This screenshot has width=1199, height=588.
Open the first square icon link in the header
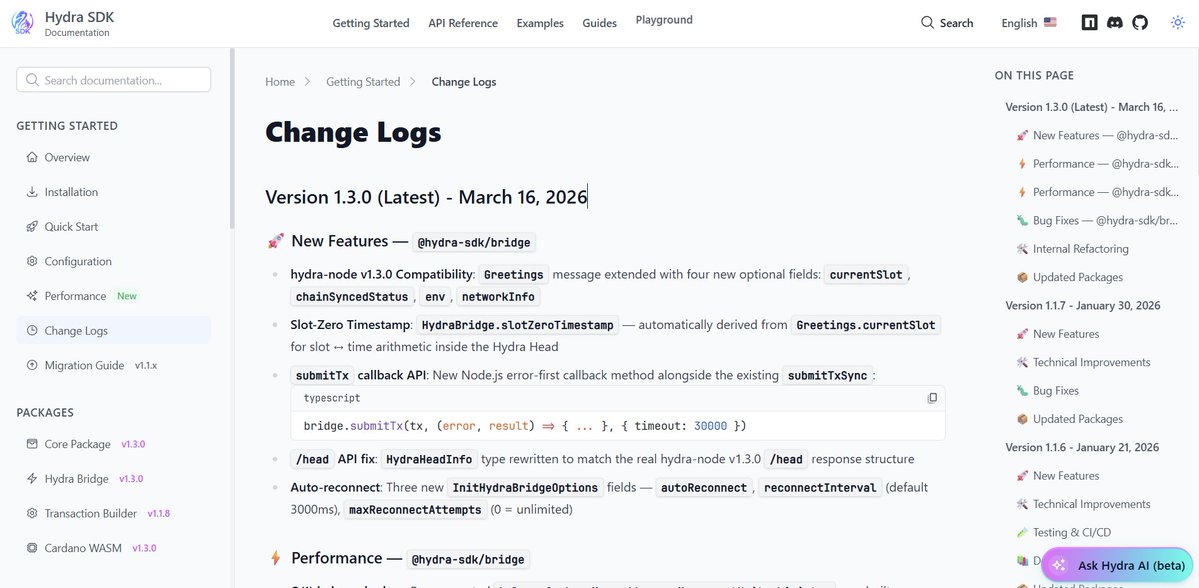[x=1090, y=23]
